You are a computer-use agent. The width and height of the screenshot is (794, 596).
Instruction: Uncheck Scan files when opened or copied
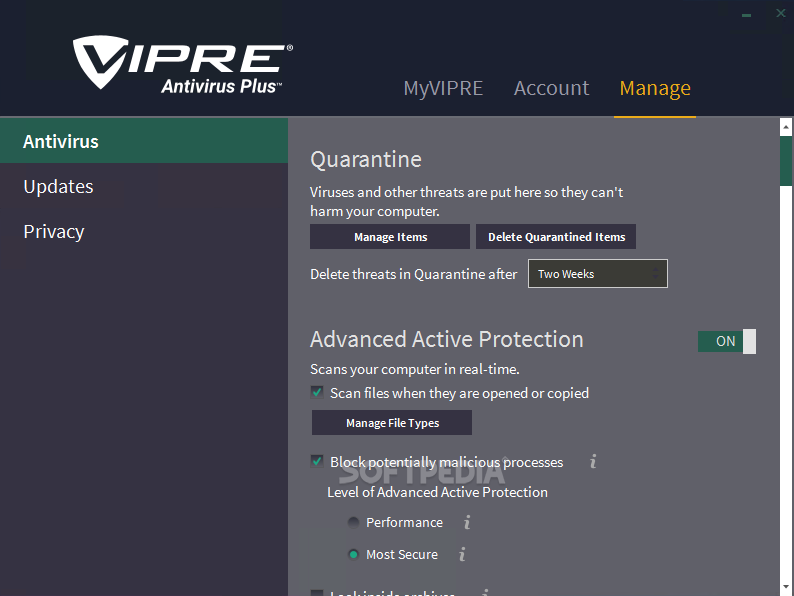point(317,392)
